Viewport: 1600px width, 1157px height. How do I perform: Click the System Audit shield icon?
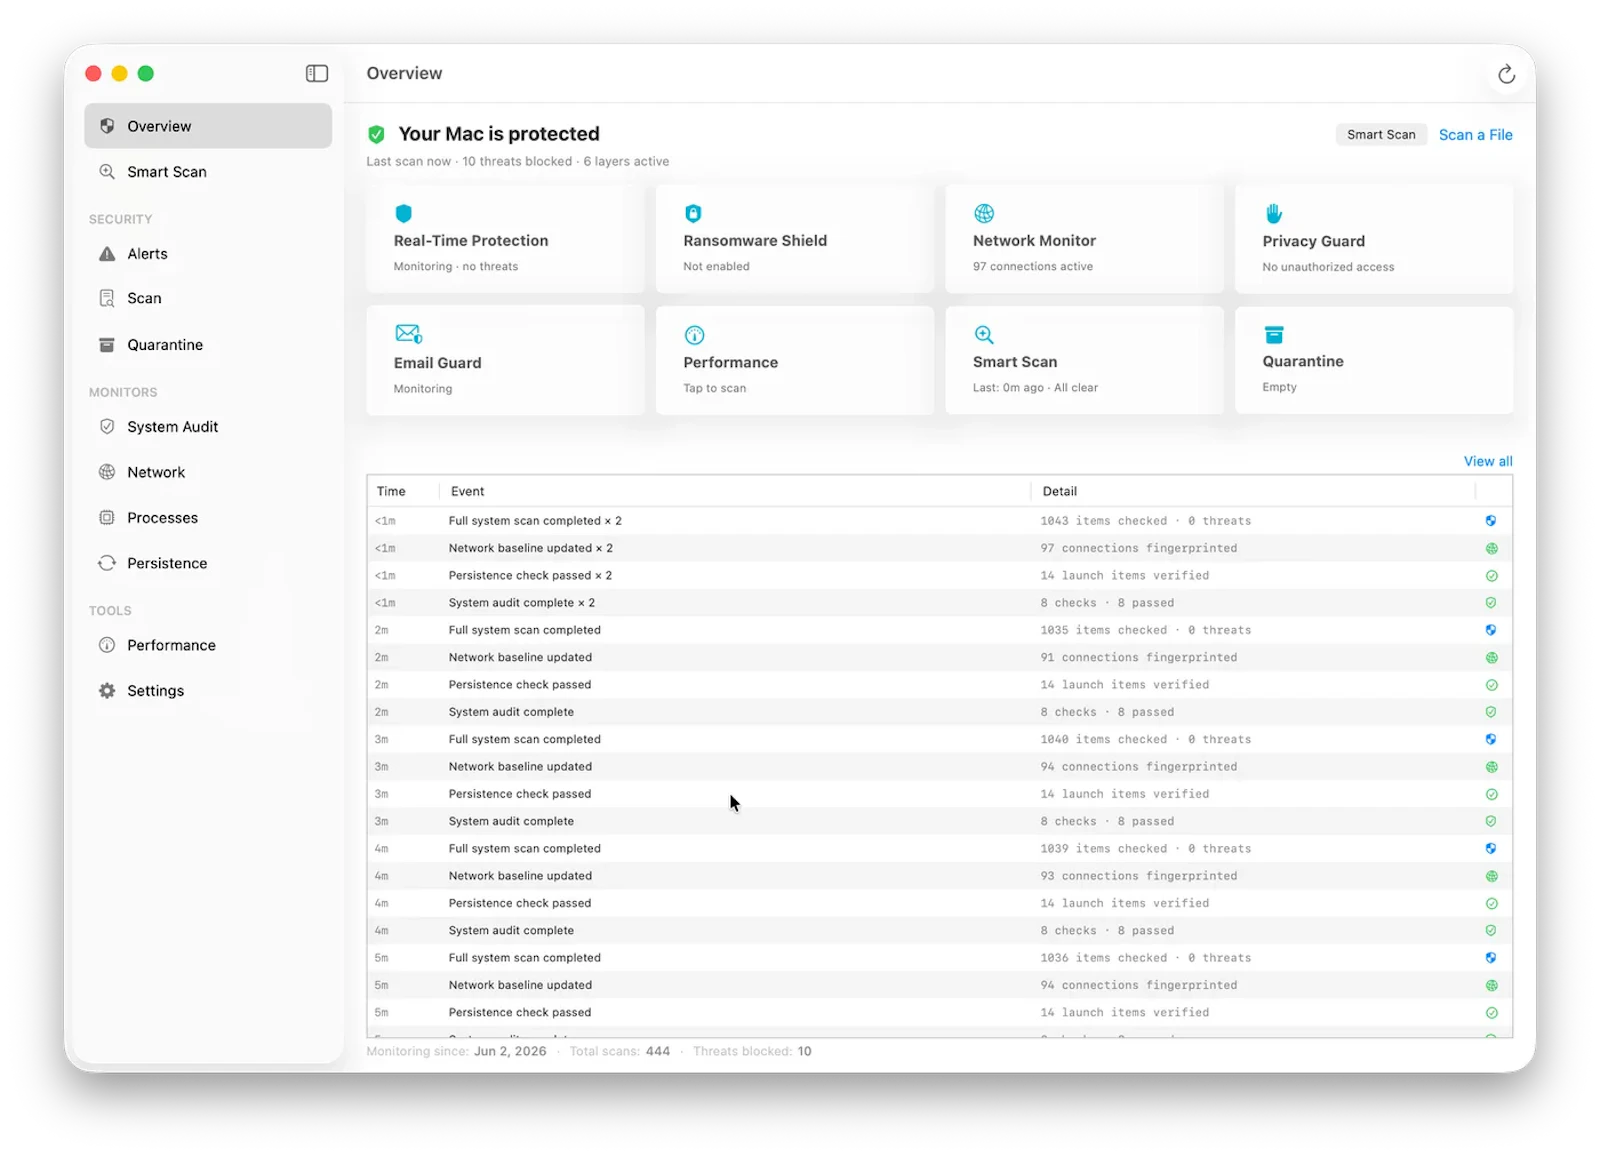click(x=107, y=427)
